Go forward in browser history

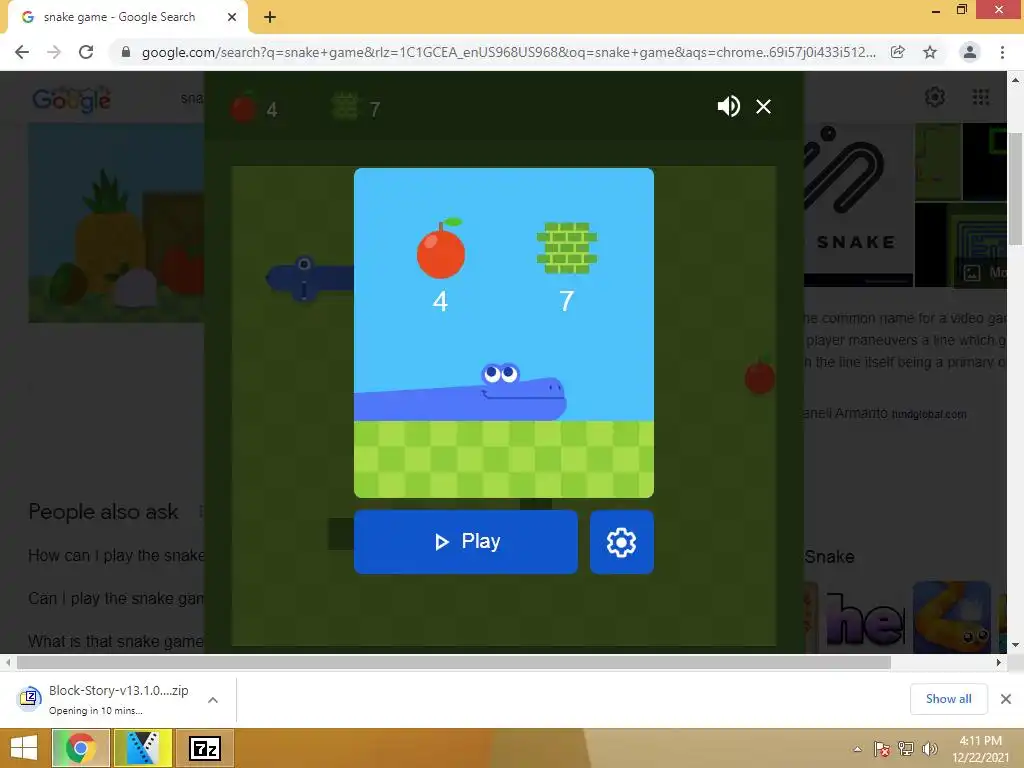pos(54,52)
